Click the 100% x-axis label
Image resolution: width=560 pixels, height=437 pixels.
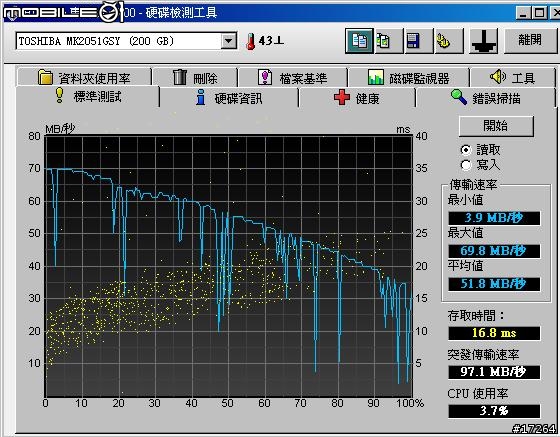tap(410, 403)
